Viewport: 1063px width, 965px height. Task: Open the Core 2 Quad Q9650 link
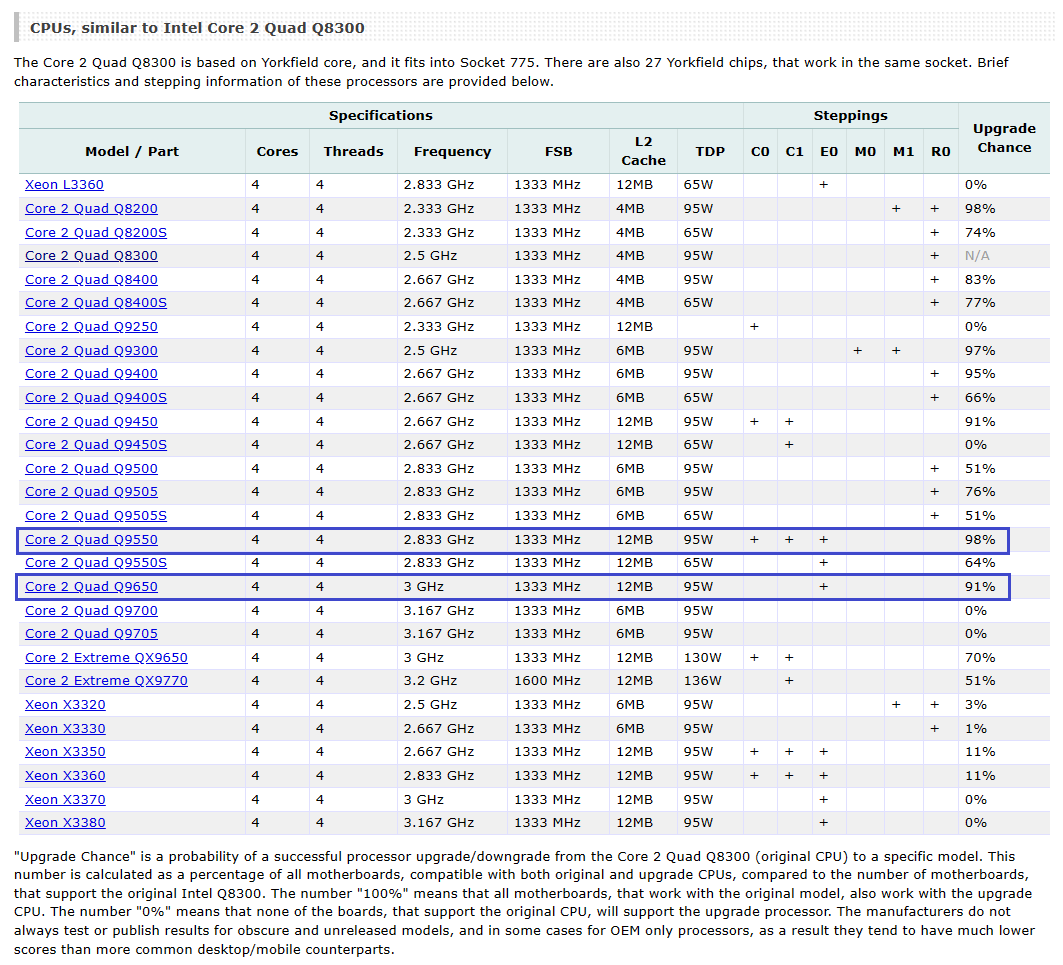coord(92,587)
